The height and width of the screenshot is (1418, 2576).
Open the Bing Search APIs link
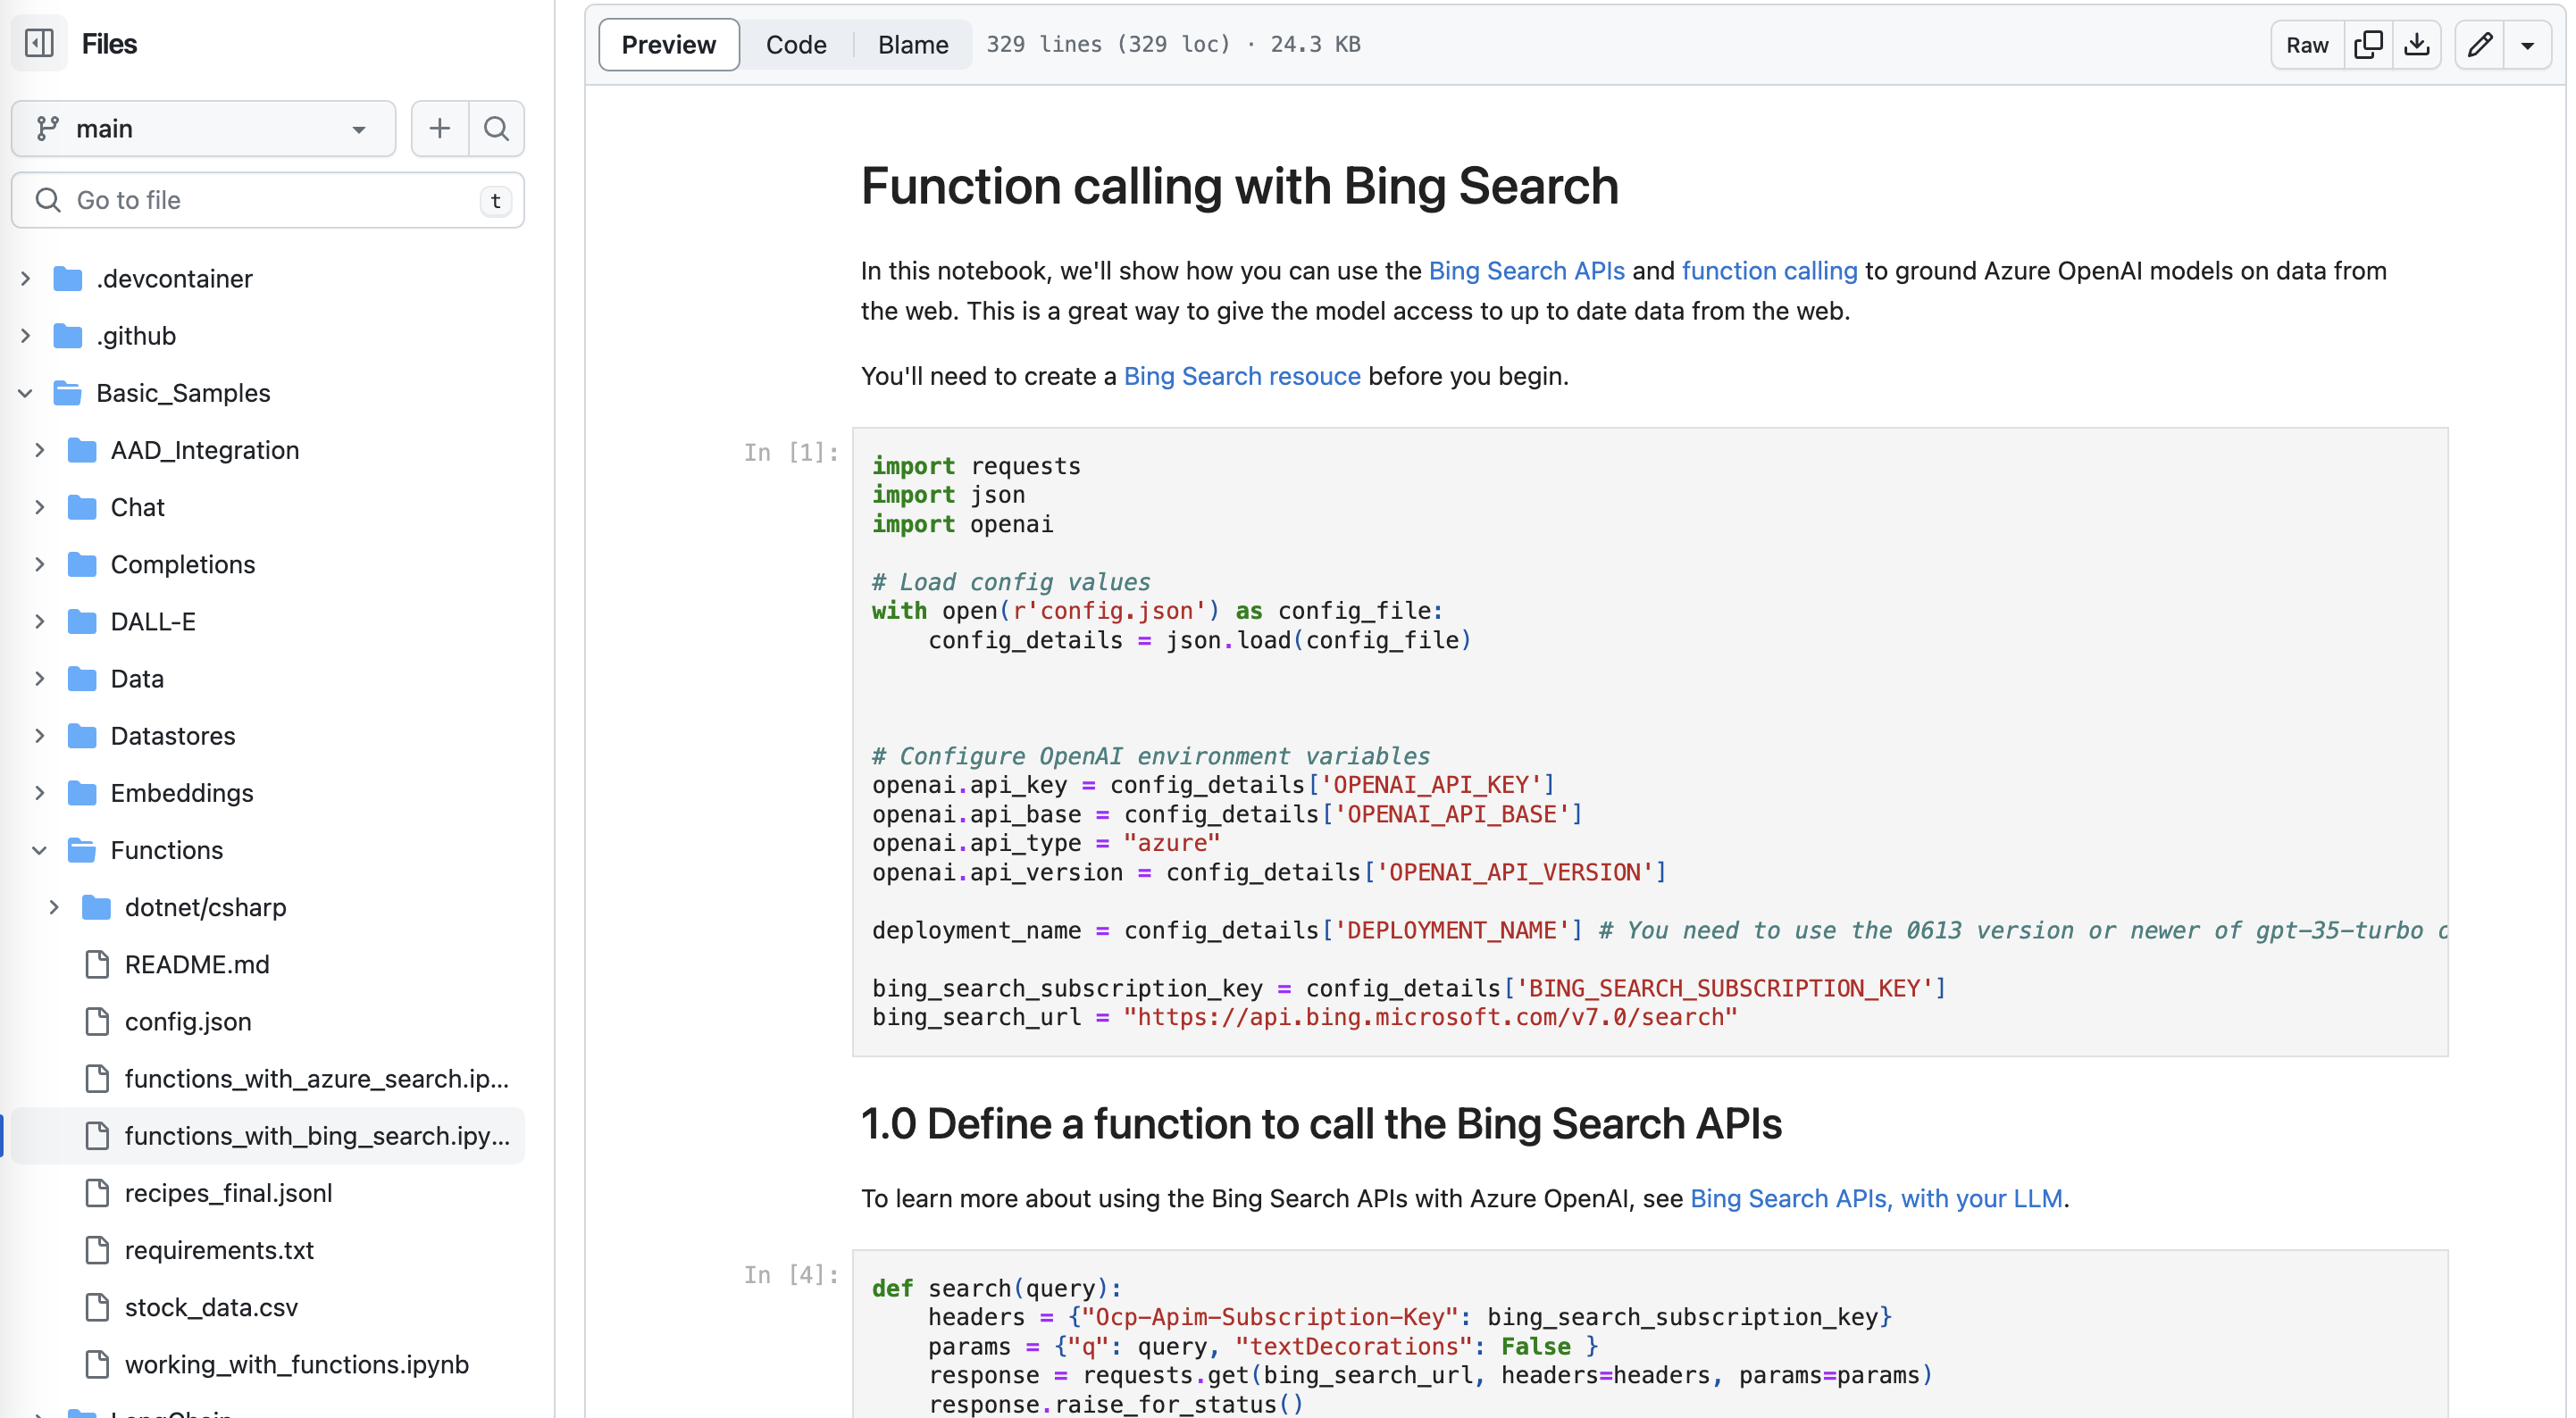click(1526, 271)
